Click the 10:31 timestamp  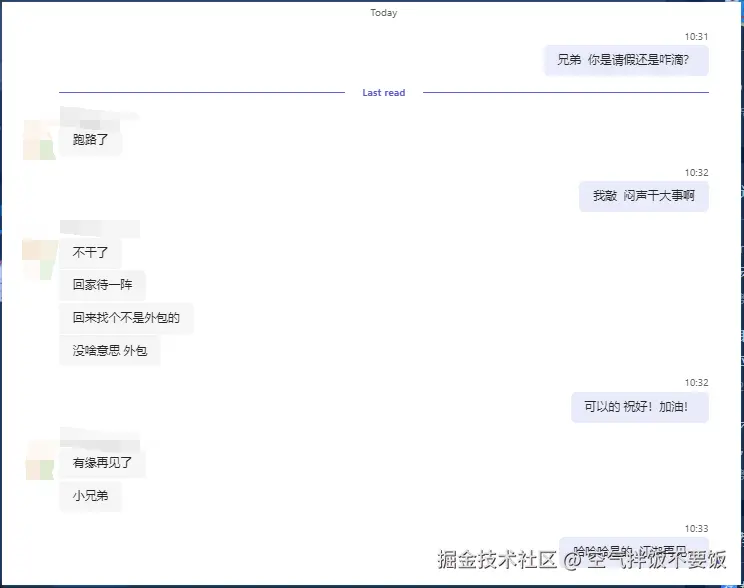[696, 37]
